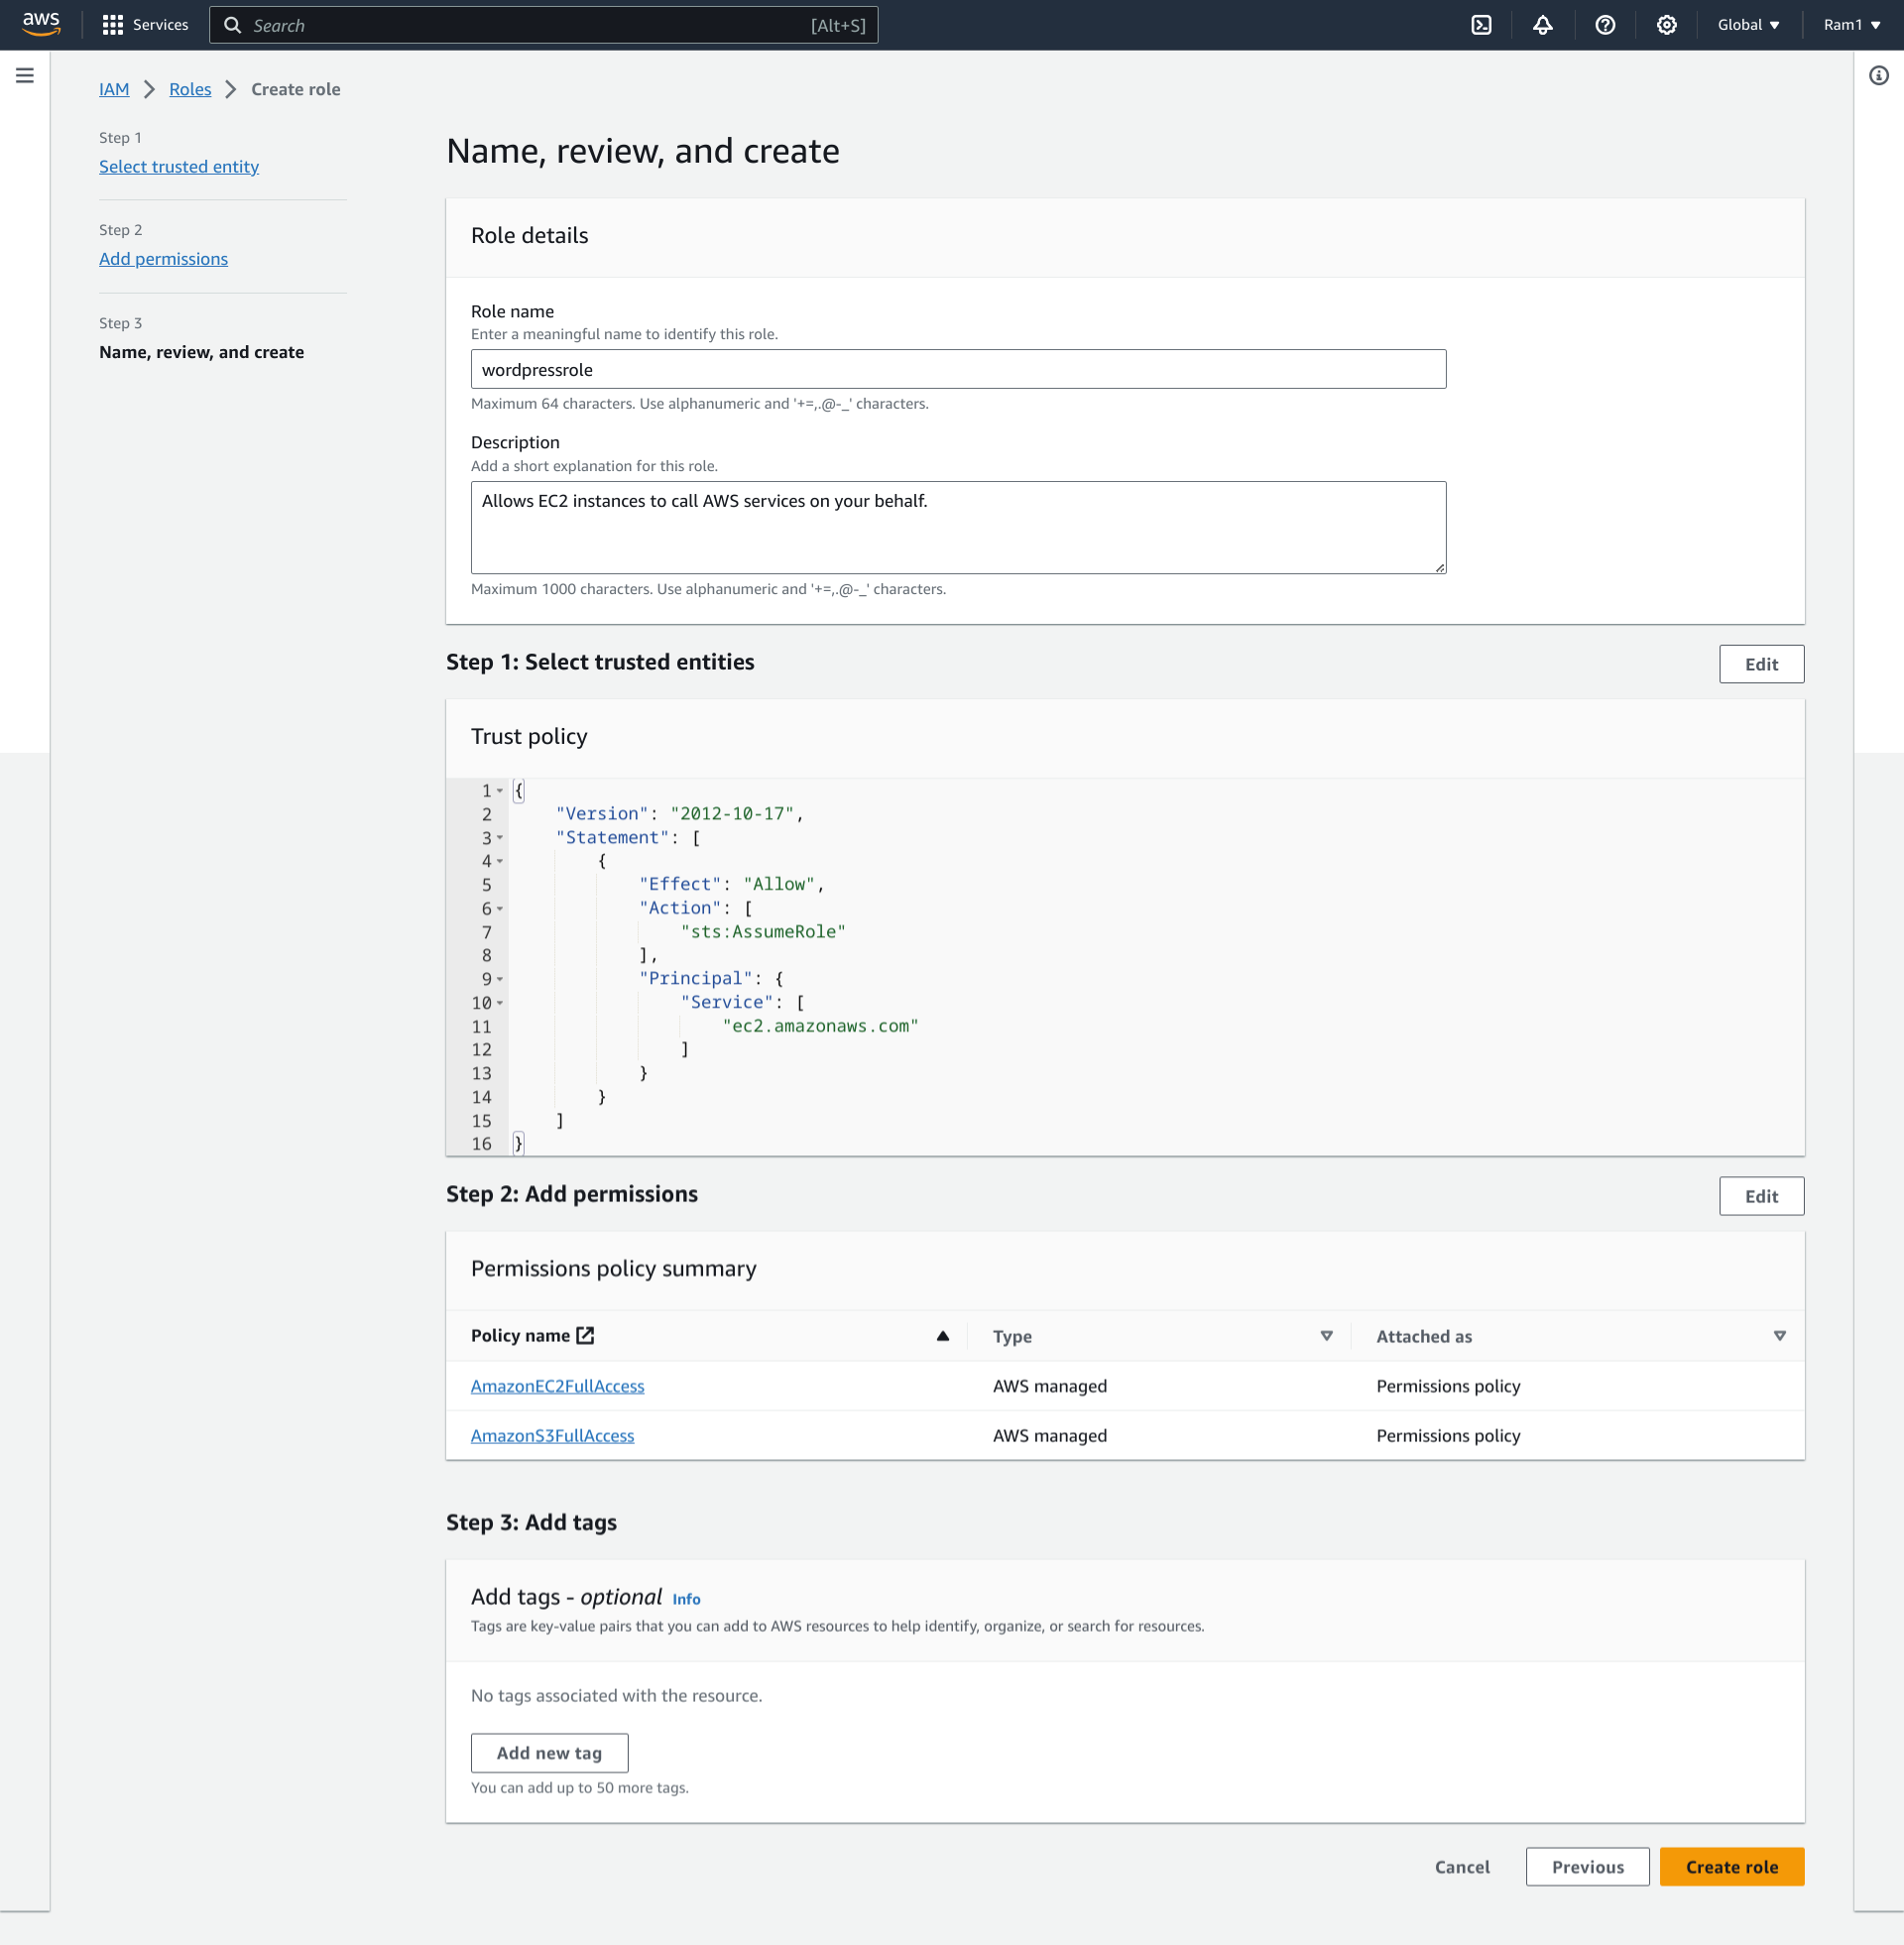This screenshot has width=1904, height=1945.
Task: Go to Select trusted entity step
Action: 179,167
